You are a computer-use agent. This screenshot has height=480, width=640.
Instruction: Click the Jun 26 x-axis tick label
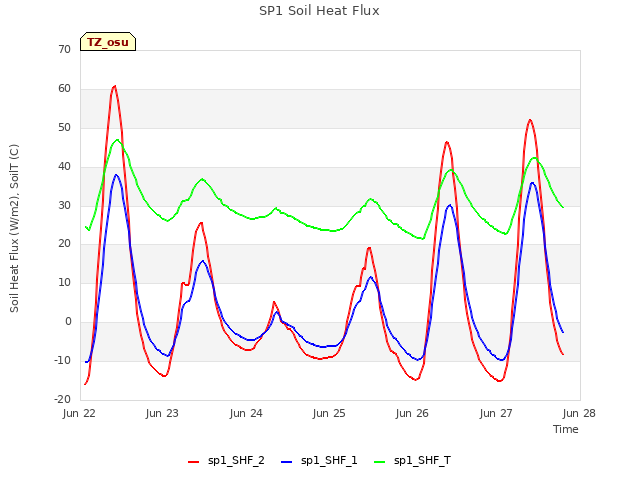pos(412,413)
